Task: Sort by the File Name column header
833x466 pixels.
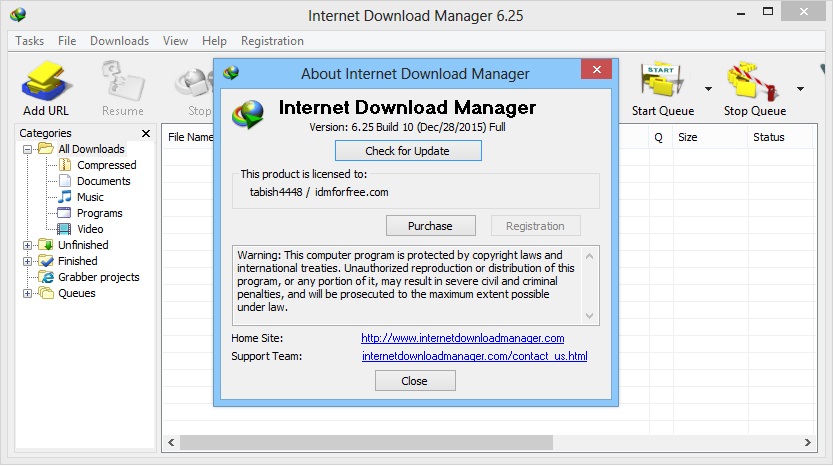Action: (190, 137)
